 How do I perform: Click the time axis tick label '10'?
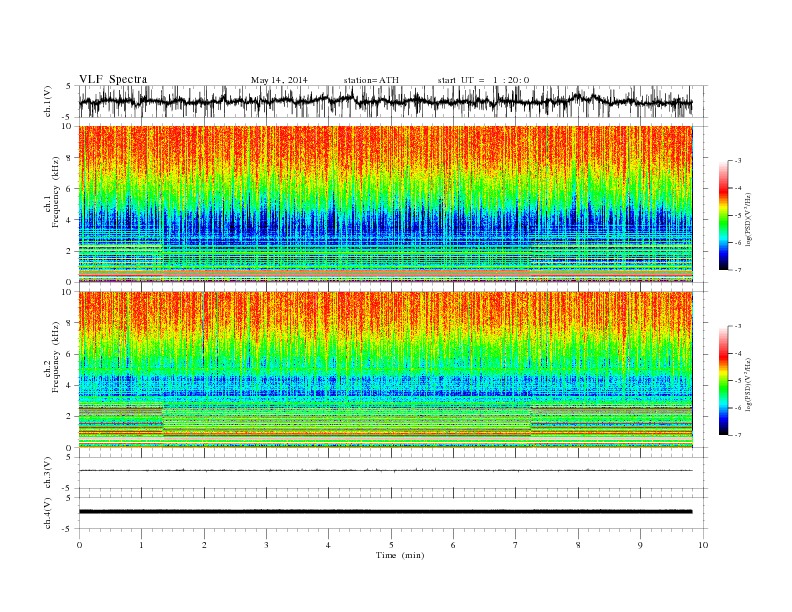pyautogui.click(x=703, y=545)
